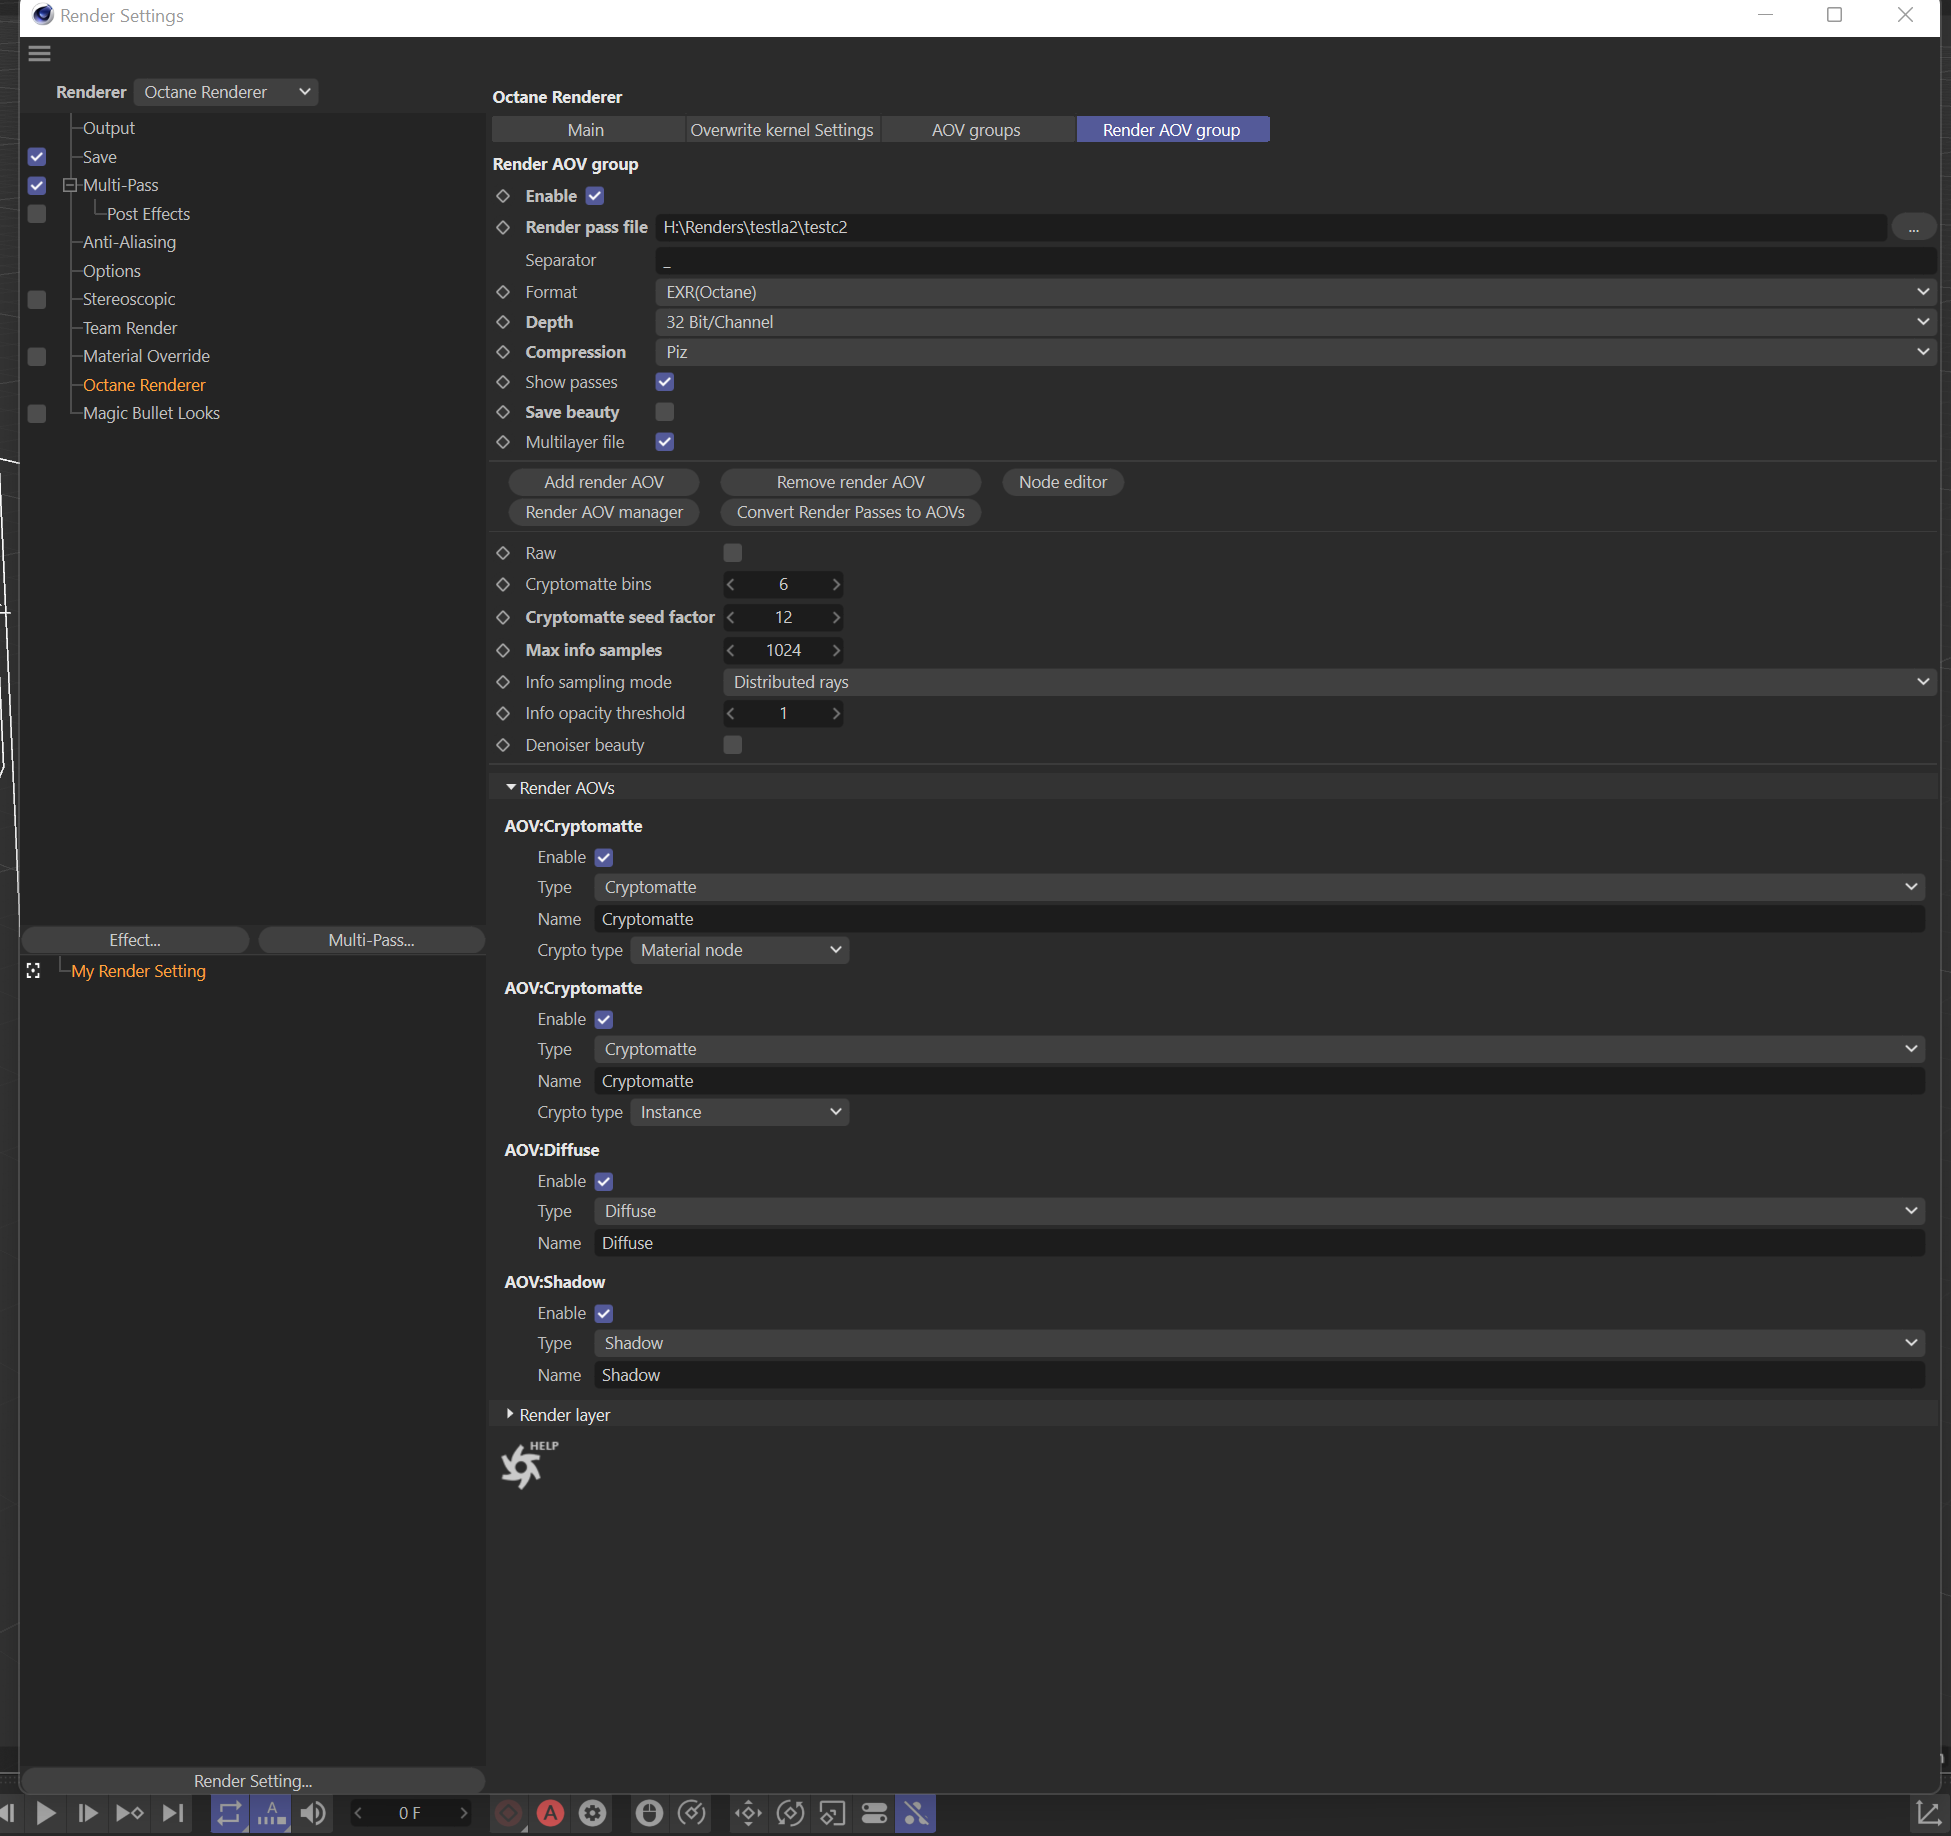The height and width of the screenshot is (1836, 1951).
Task: Click the Go to End icon
Action: click(173, 1813)
